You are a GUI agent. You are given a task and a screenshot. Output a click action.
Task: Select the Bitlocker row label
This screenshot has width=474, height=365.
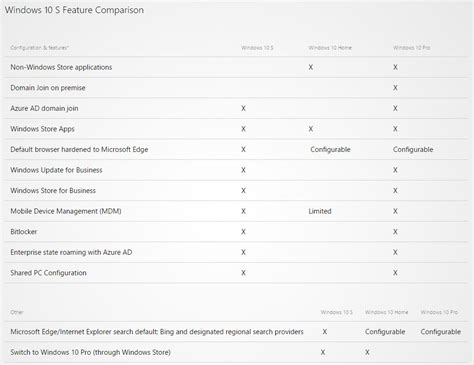[x=24, y=232]
